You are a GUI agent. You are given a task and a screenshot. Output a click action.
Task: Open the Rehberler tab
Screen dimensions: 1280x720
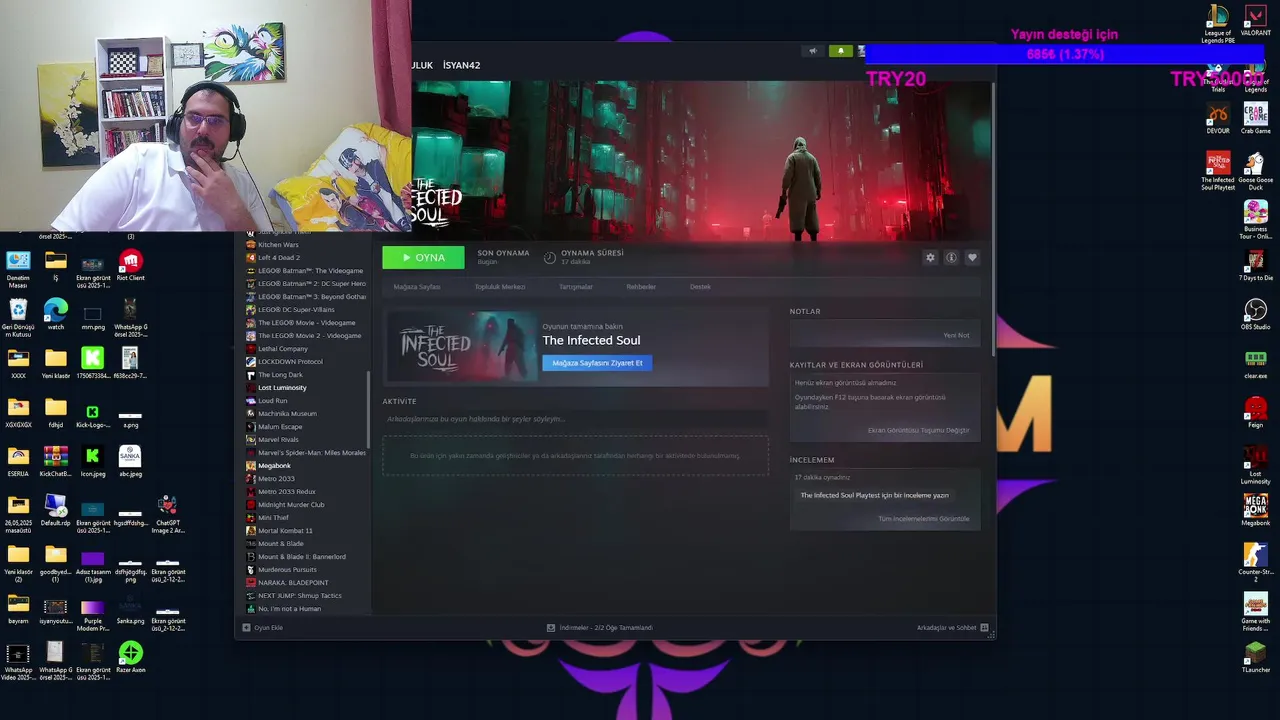(641, 287)
